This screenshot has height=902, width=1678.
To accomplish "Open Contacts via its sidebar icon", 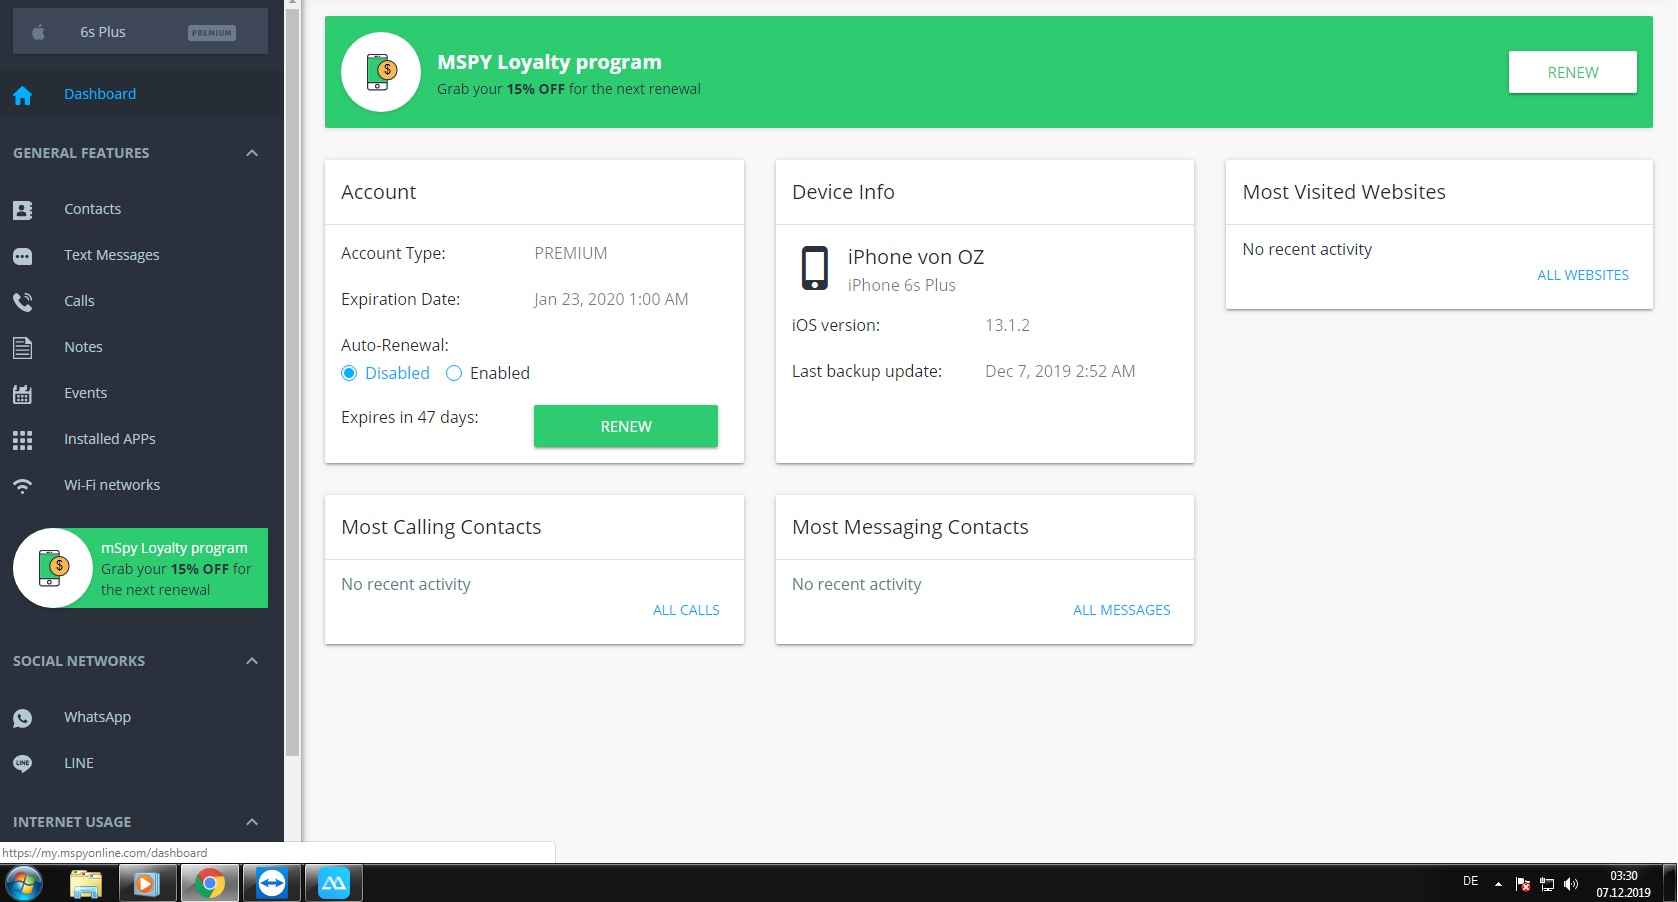I will 23,210.
